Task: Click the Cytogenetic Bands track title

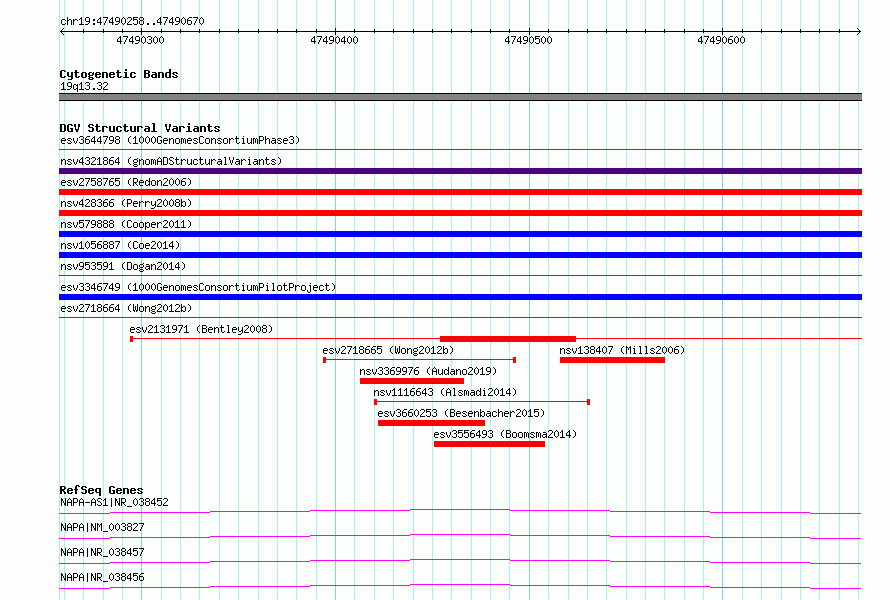Action: tap(119, 74)
